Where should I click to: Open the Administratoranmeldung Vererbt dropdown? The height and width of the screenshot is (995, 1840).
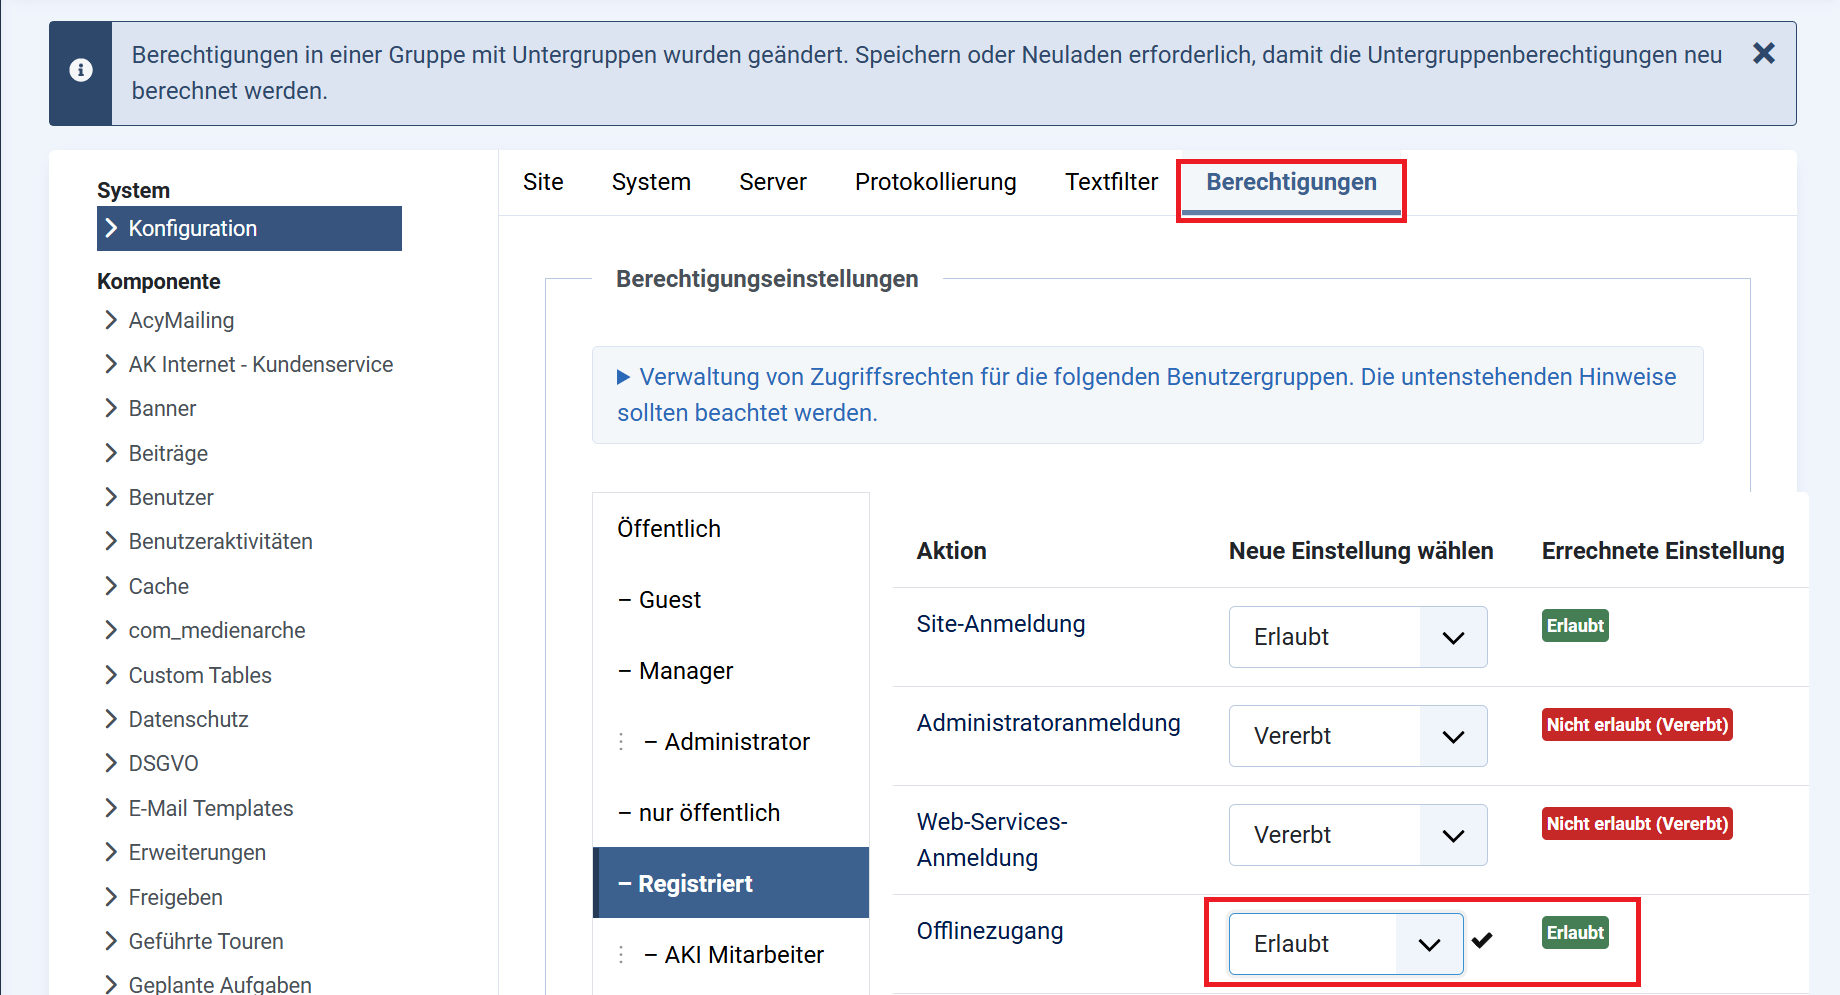(x=1452, y=736)
